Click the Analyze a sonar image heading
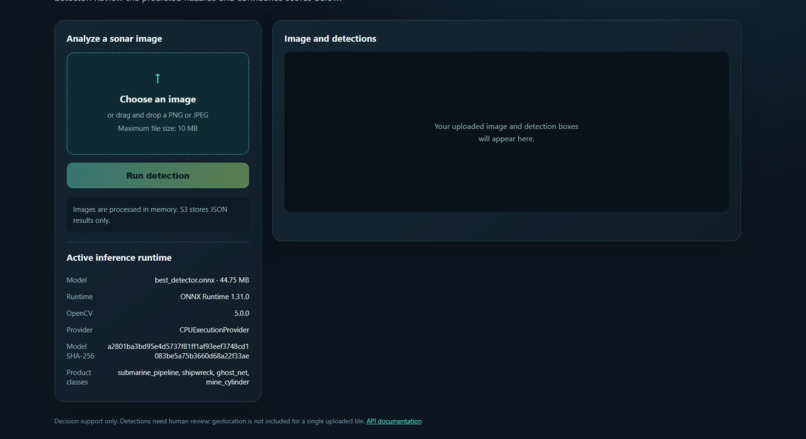The height and width of the screenshot is (439, 806). [114, 39]
